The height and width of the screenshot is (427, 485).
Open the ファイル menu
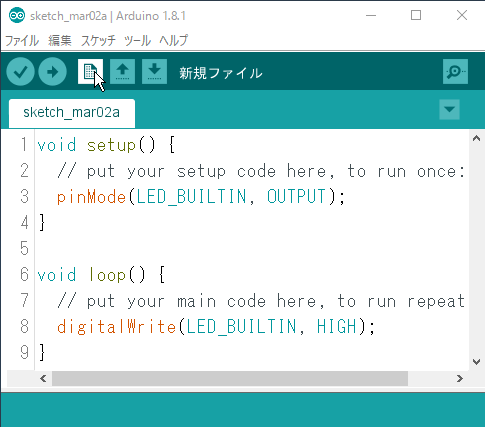pyautogui.click(x=22, y=41)
